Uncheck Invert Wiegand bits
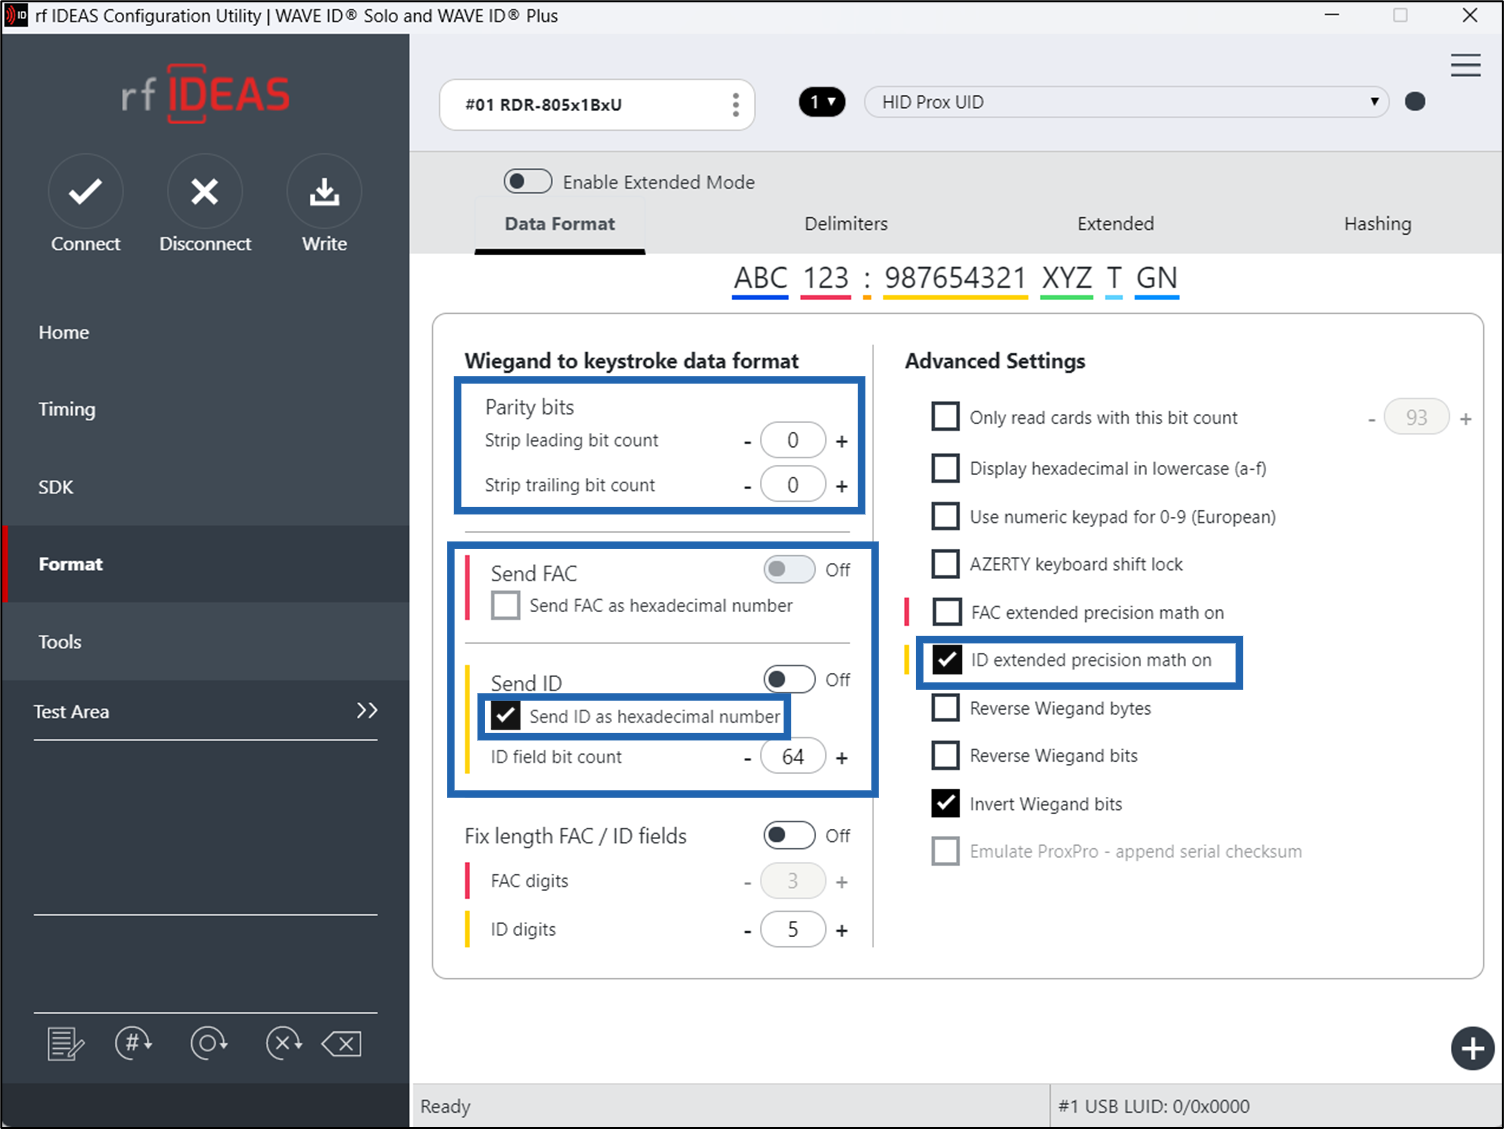 tap(945, 803)
